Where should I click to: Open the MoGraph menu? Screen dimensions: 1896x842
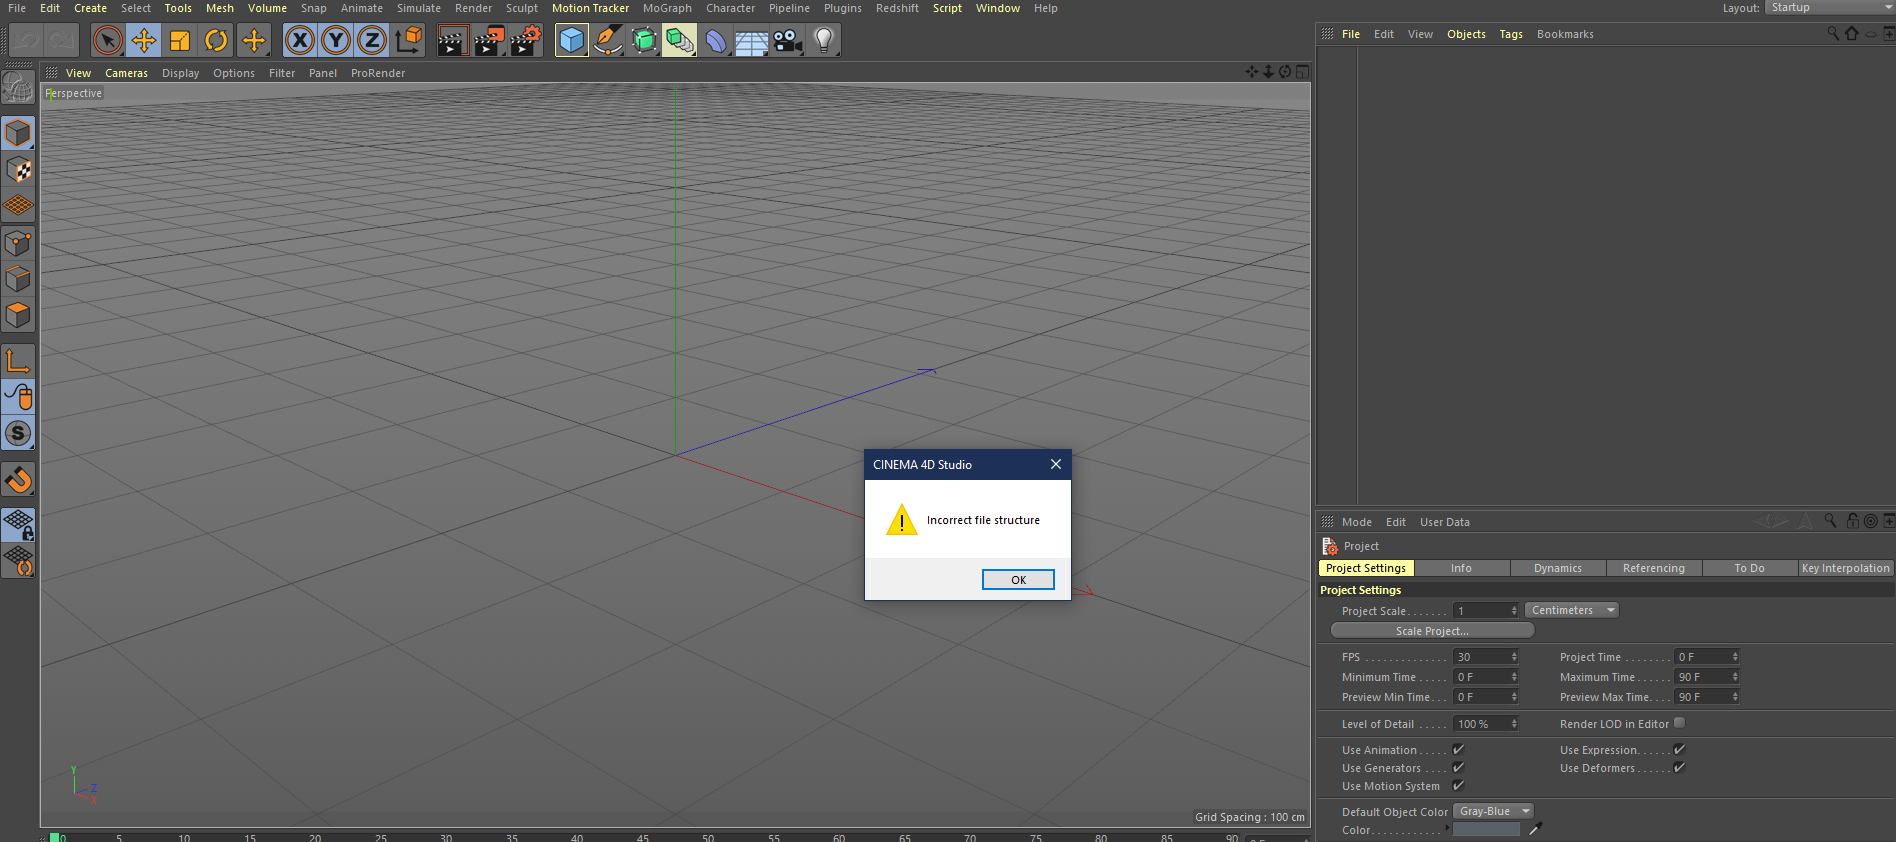(x=667, y=8)
